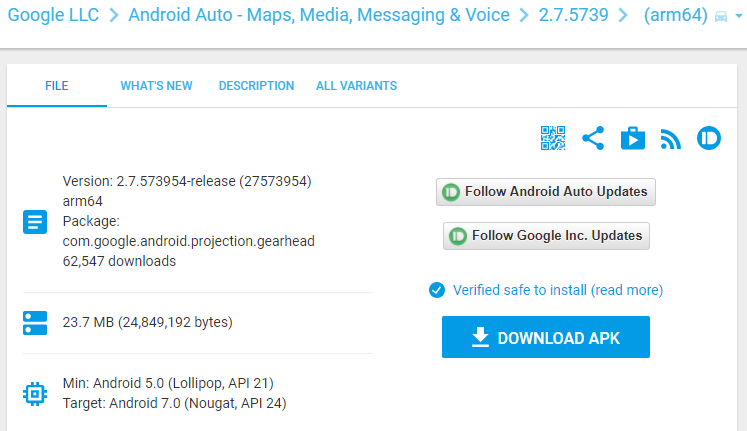Viewport: 747px width, 431px height.
Task: Open the Play Store bag icon
Action: (x=633, y=138)
